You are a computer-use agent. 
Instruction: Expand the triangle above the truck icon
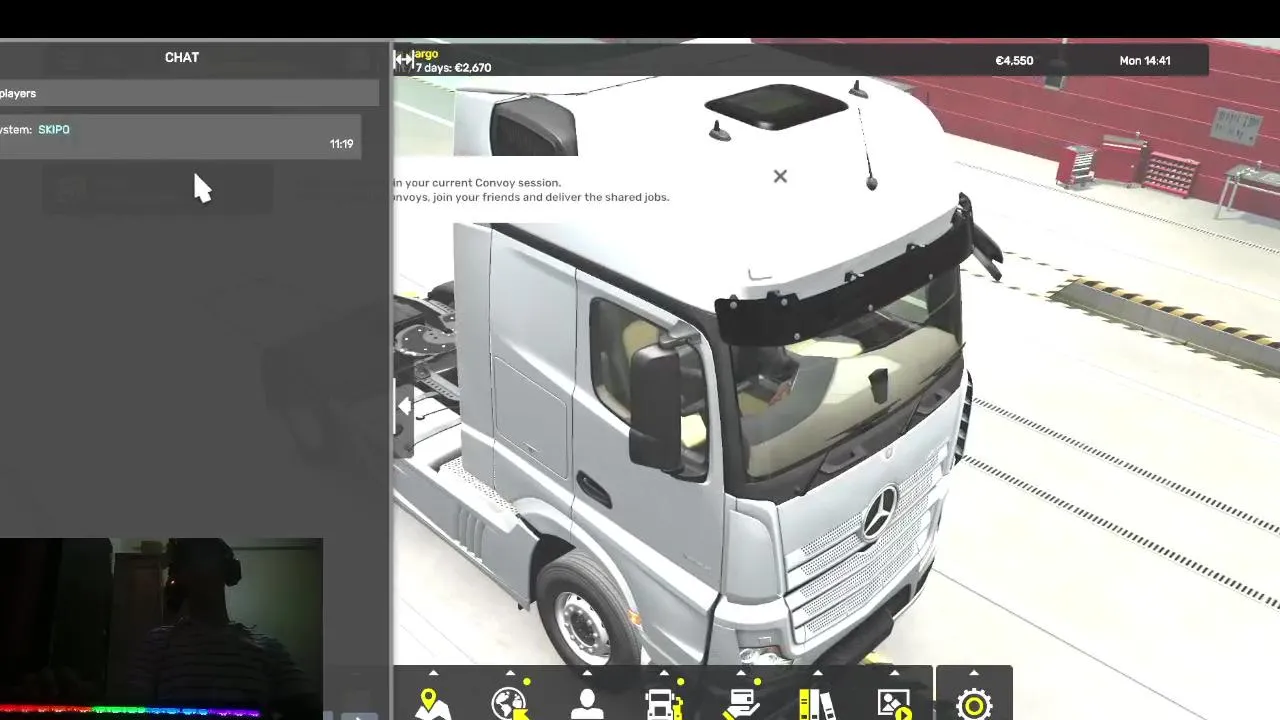point(664,673)
